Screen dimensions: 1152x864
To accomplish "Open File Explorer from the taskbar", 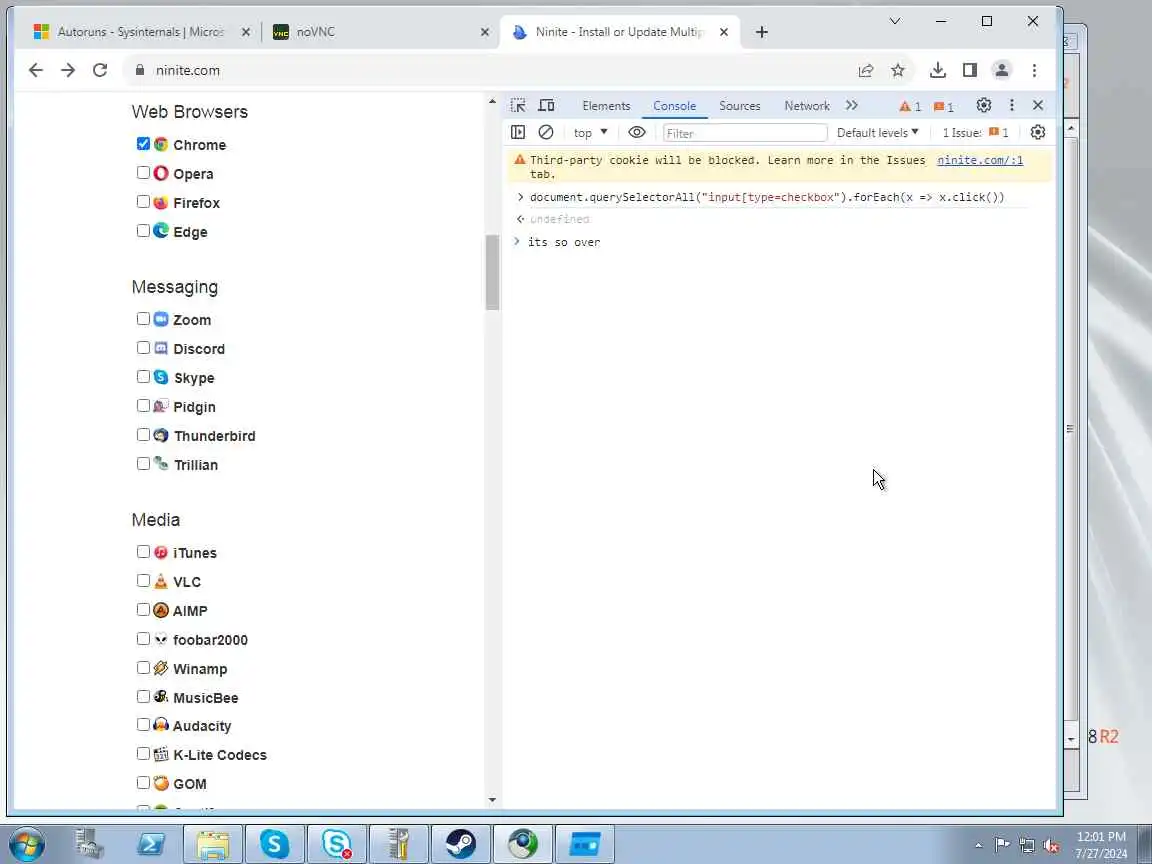I will pyautogui.click(x=212, y=843).
